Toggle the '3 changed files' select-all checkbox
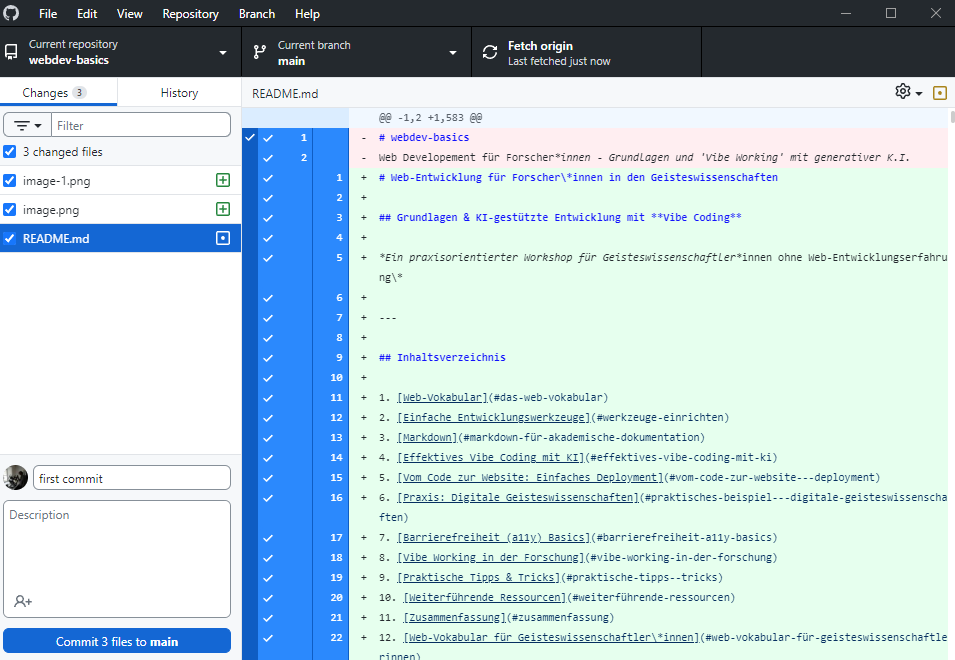 [x=10, y=152]
